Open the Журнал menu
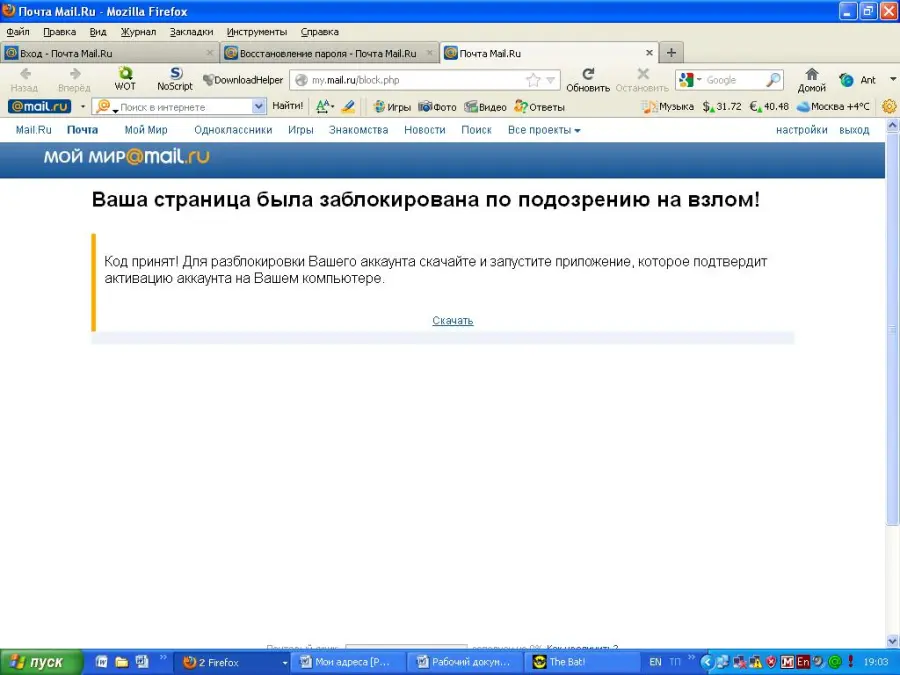The width and height of the screenshot is (900, 675). coord(138,32)
